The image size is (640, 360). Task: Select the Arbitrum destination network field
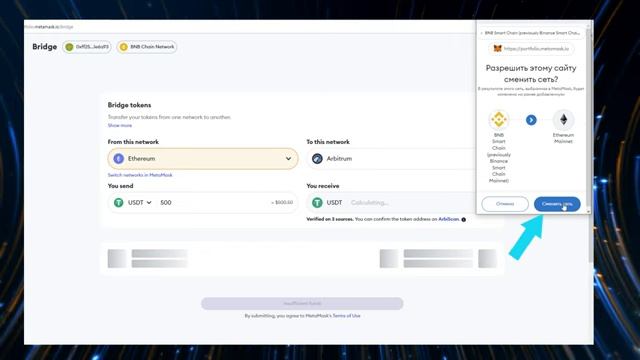coord(391,158)
